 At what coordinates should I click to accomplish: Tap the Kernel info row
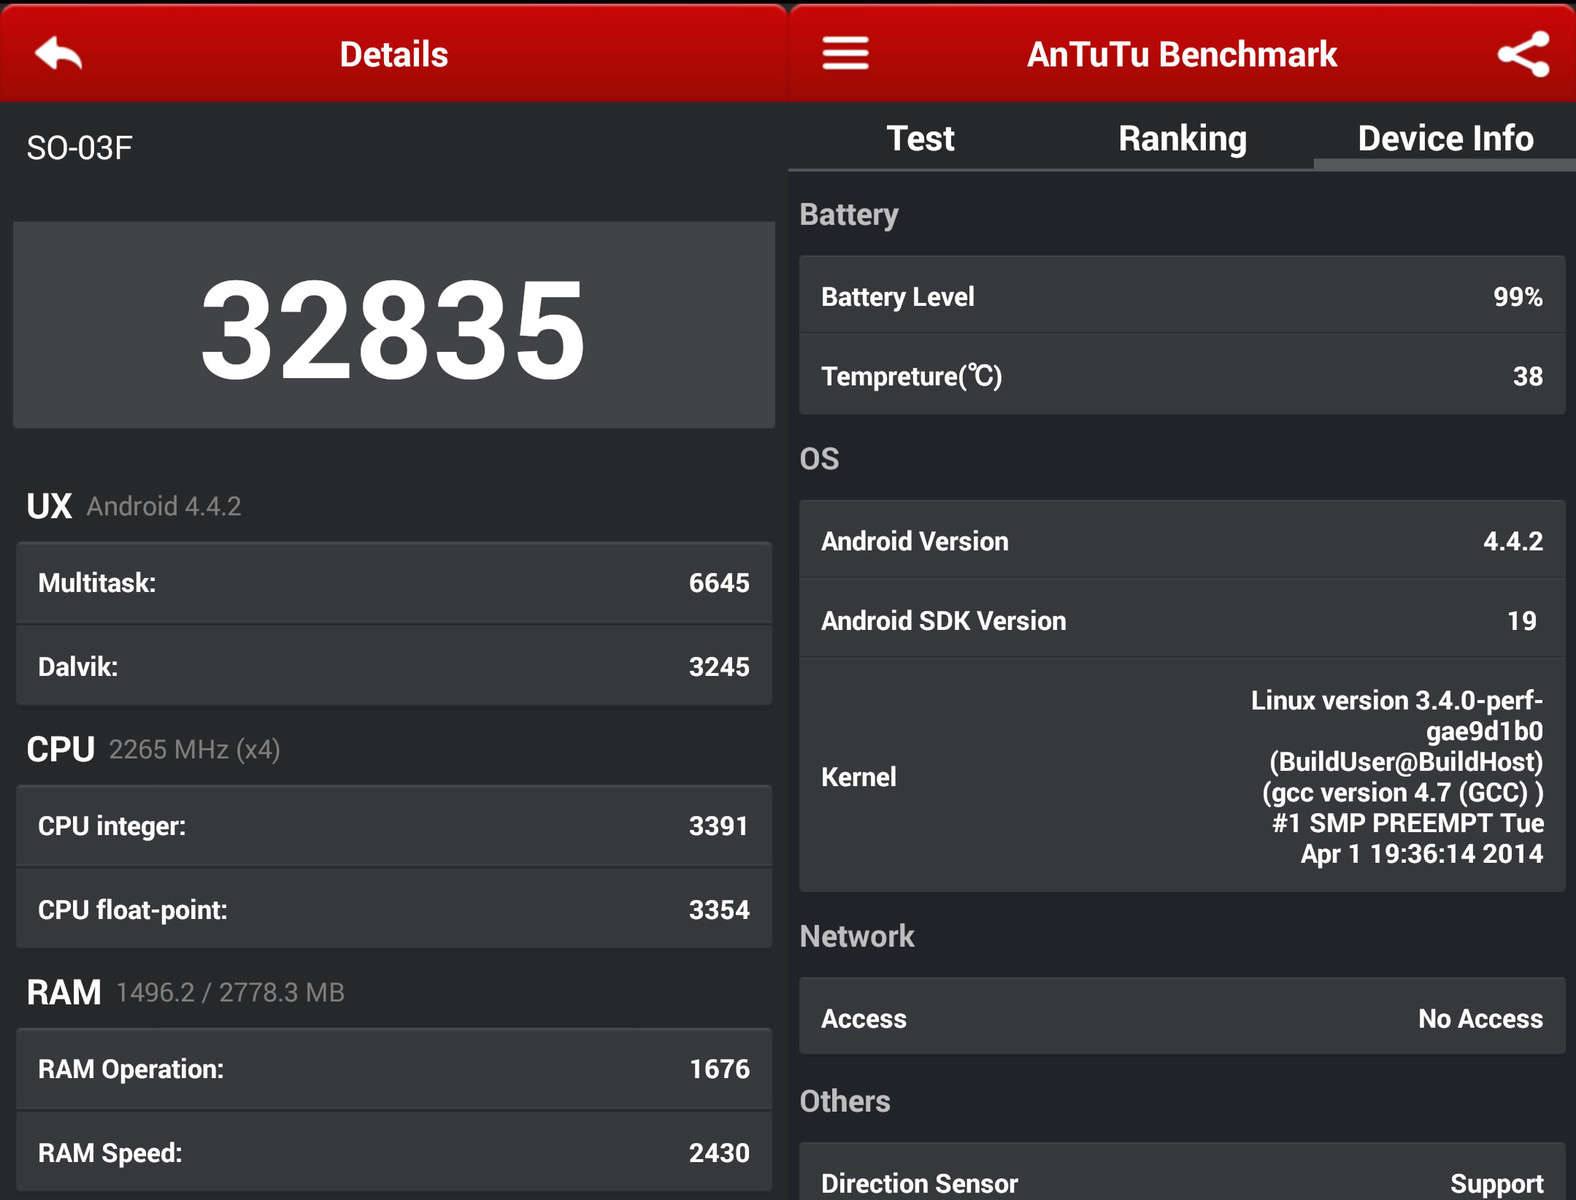(1182, 776)
